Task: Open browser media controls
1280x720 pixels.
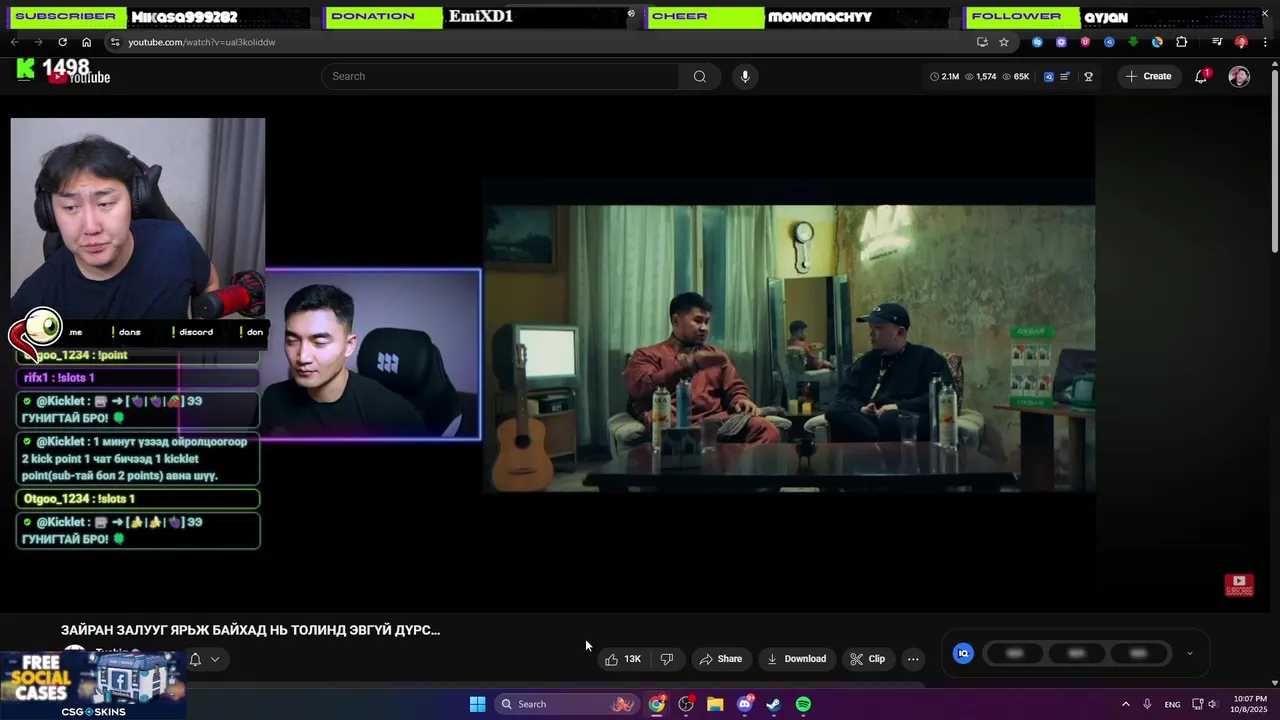Action: point(1217,42)
